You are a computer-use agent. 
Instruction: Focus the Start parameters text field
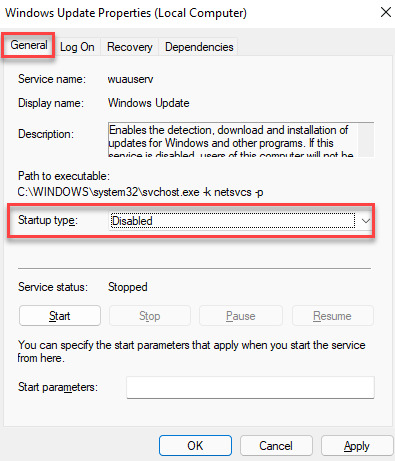250,387
